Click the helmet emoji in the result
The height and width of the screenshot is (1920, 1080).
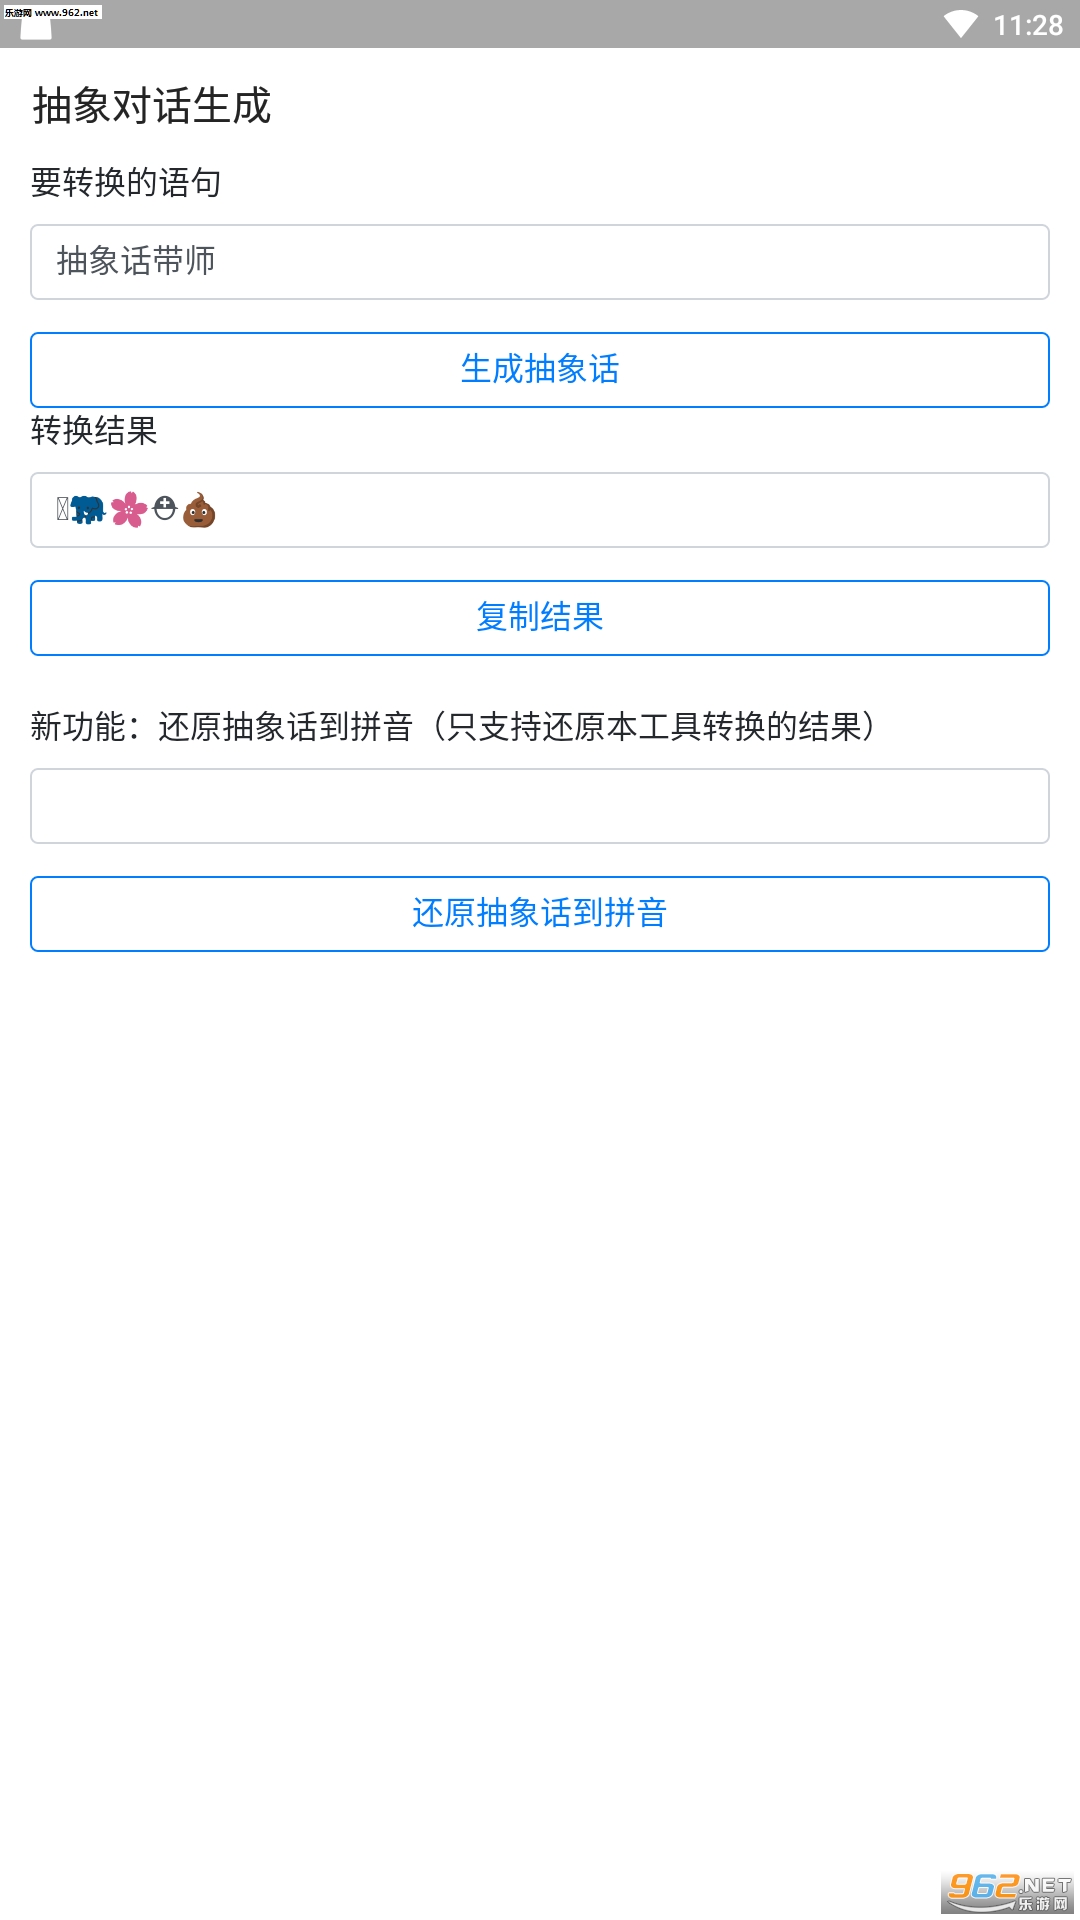pyautogui.click(x=165, y=509)
